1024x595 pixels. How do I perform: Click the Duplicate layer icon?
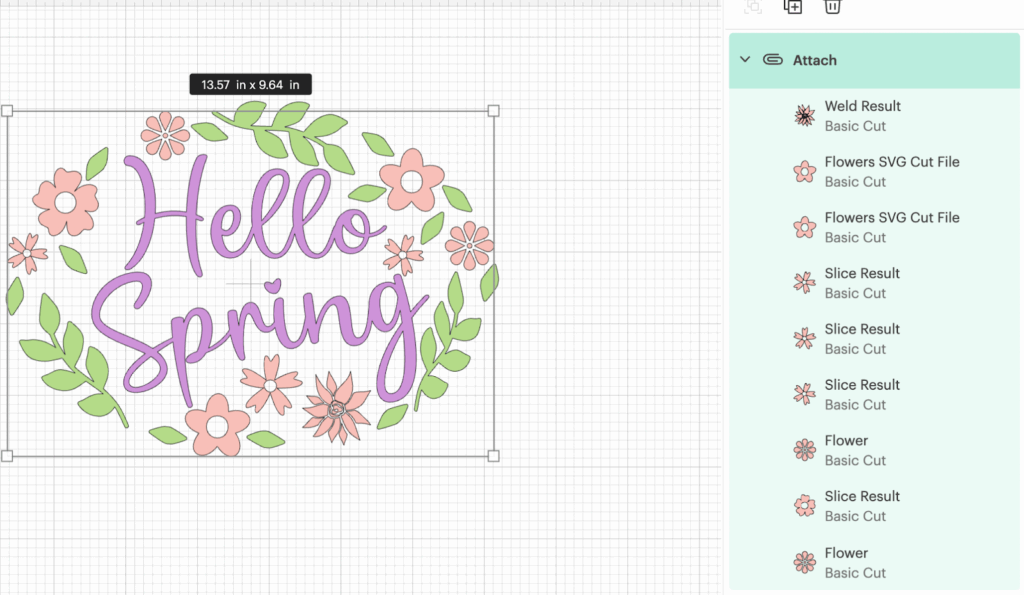tap(792, 6)
